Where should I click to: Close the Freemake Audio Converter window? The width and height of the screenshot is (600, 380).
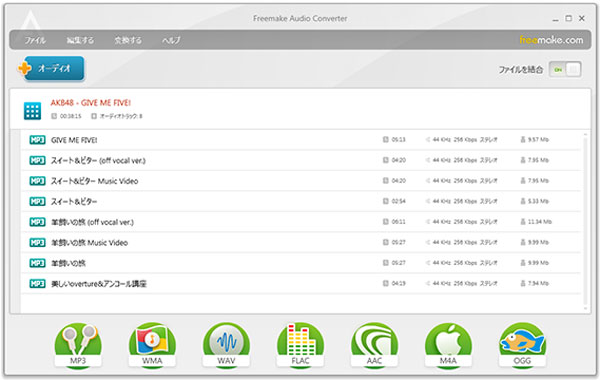click(582, 18)
